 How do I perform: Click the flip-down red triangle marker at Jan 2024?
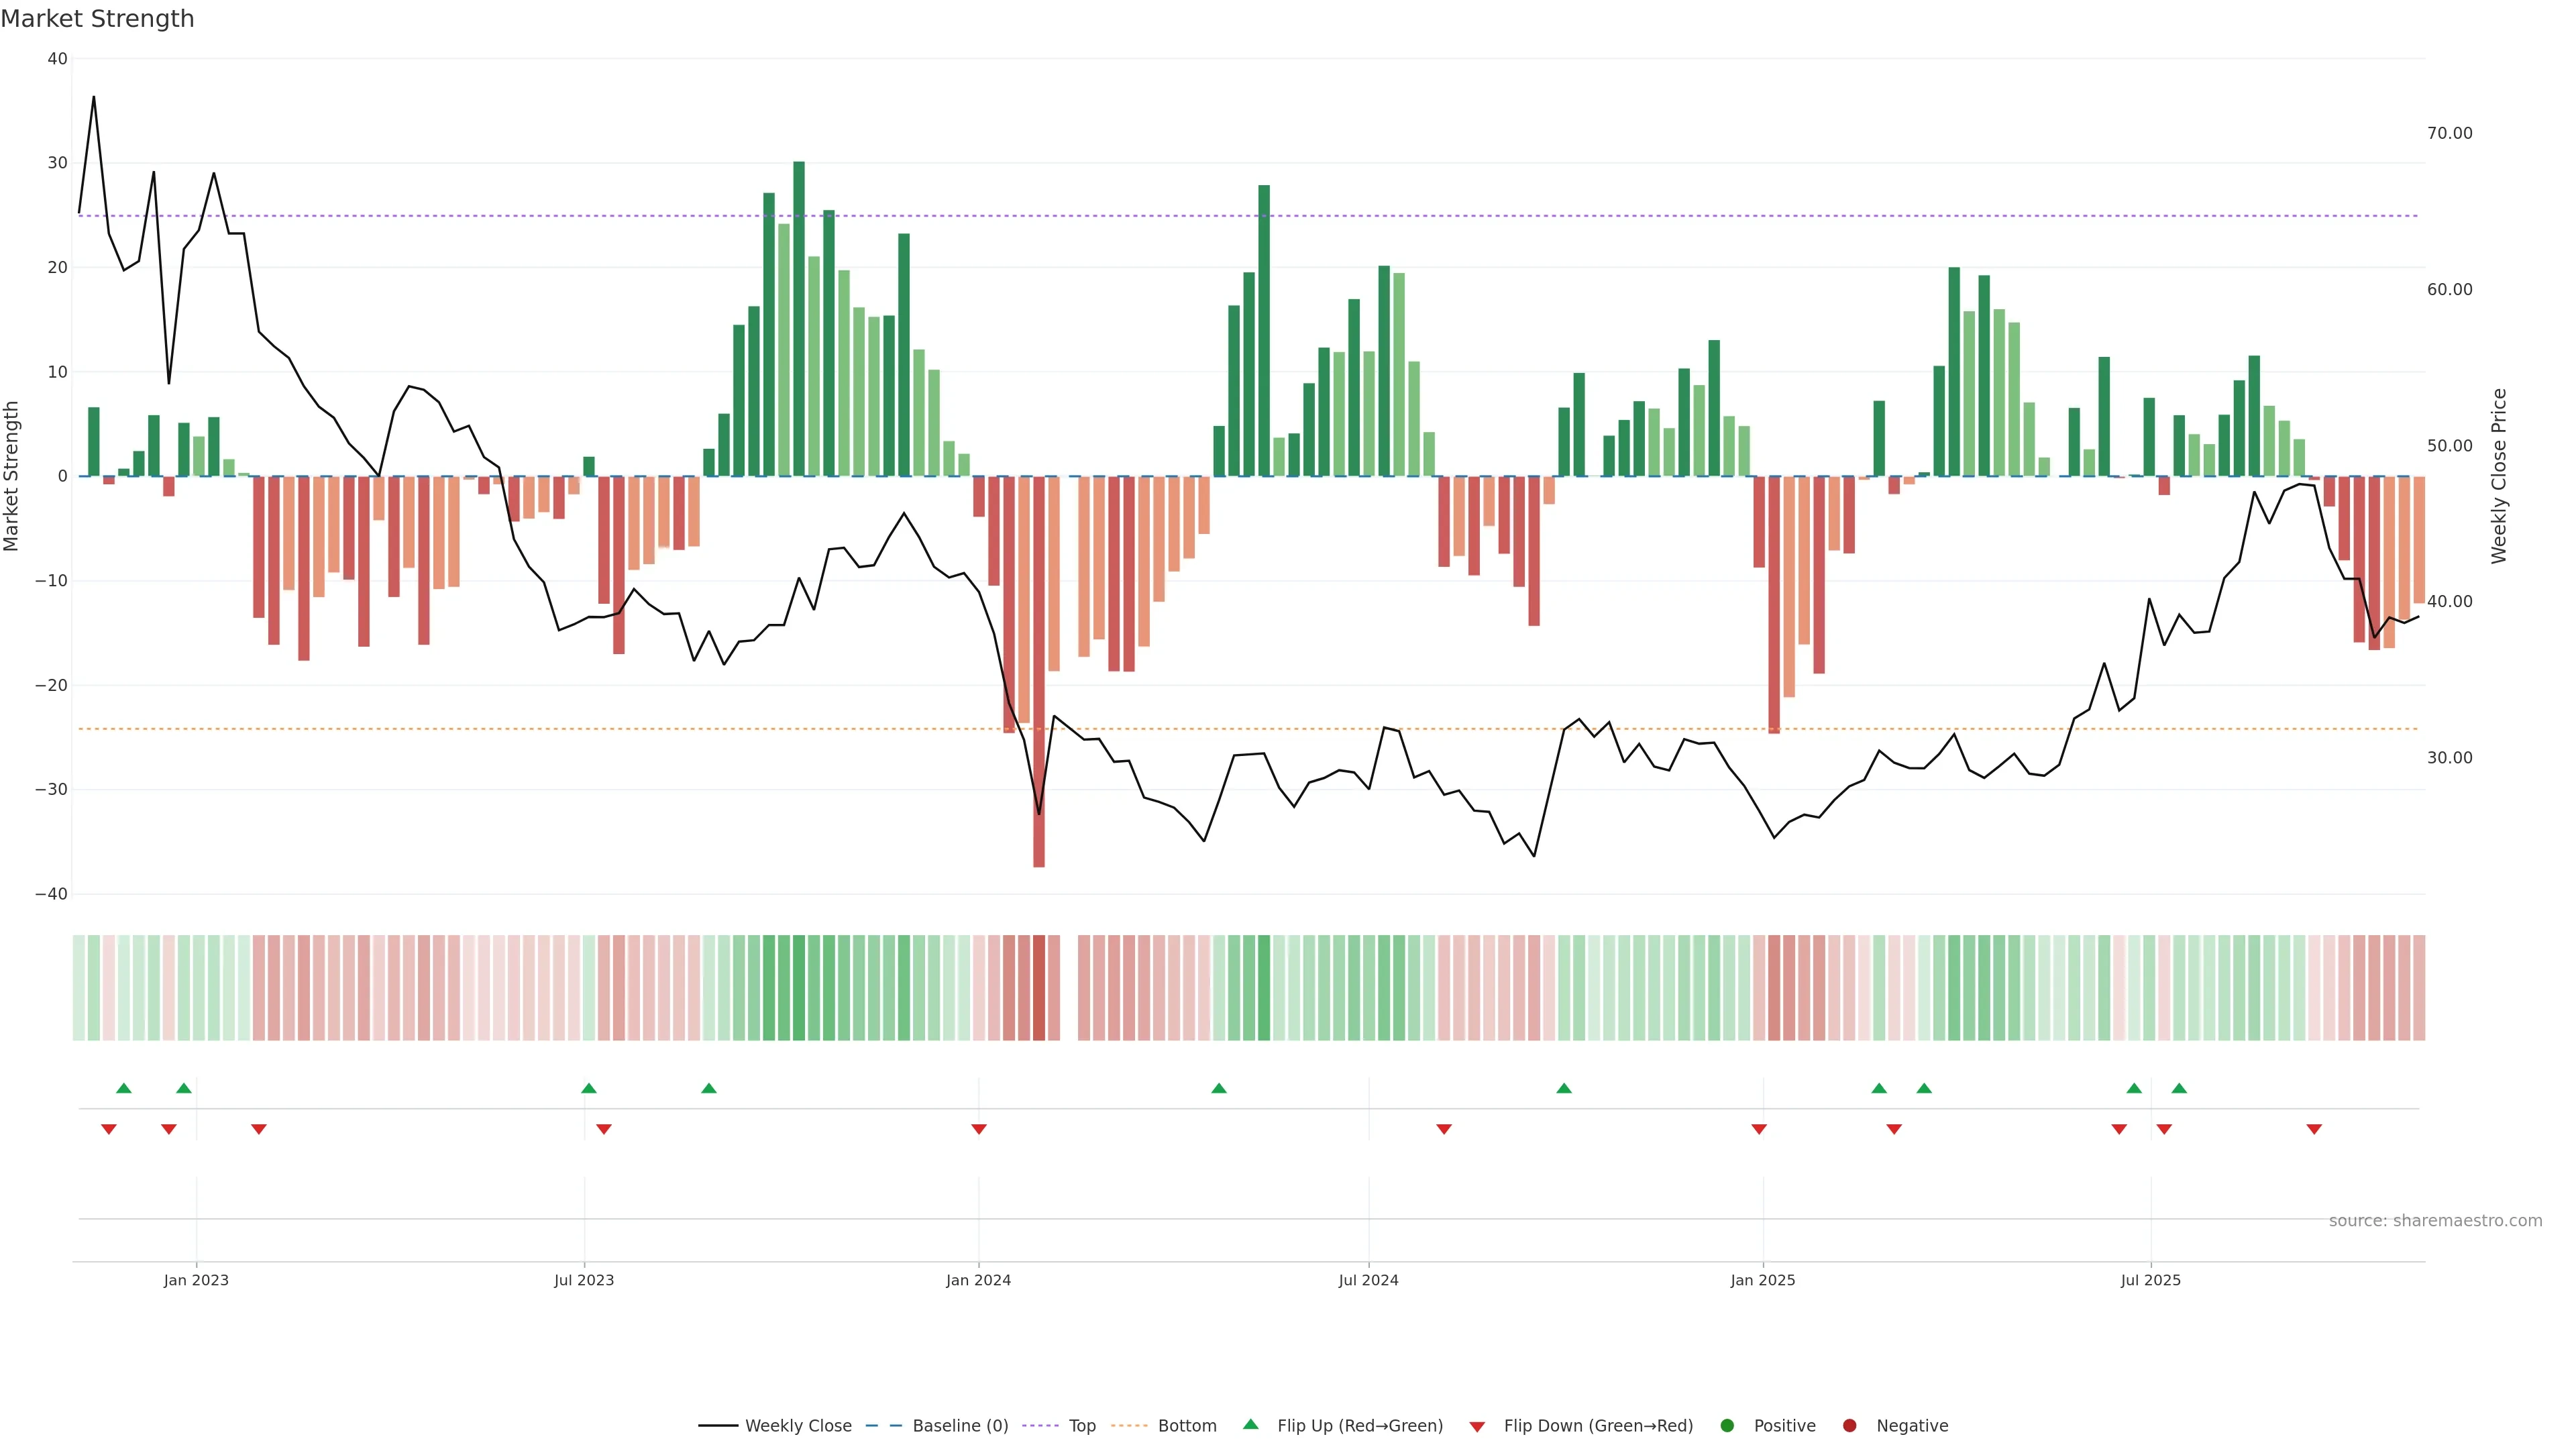click(x=979, y=1129)
